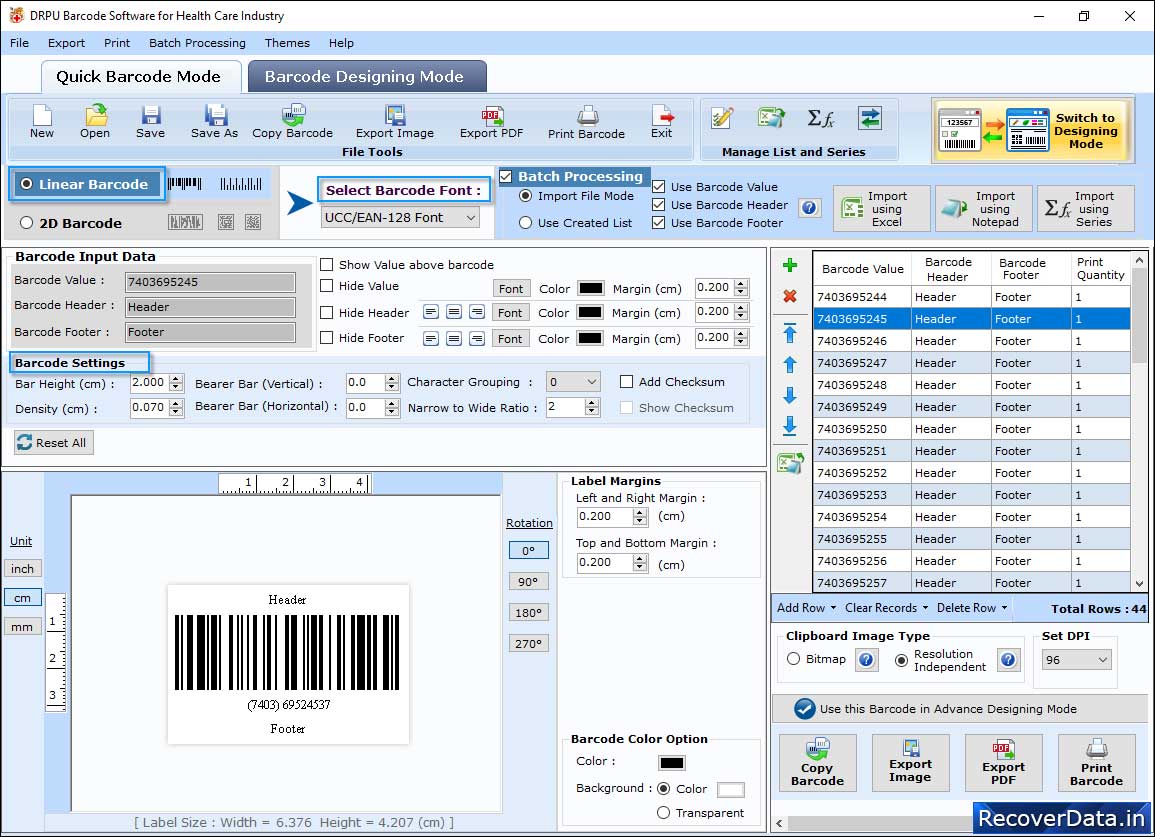Toggle the Batch Processing checkbox
Image resolution: width=1155 pixels, height=837 pixels.
click(505, 176)
